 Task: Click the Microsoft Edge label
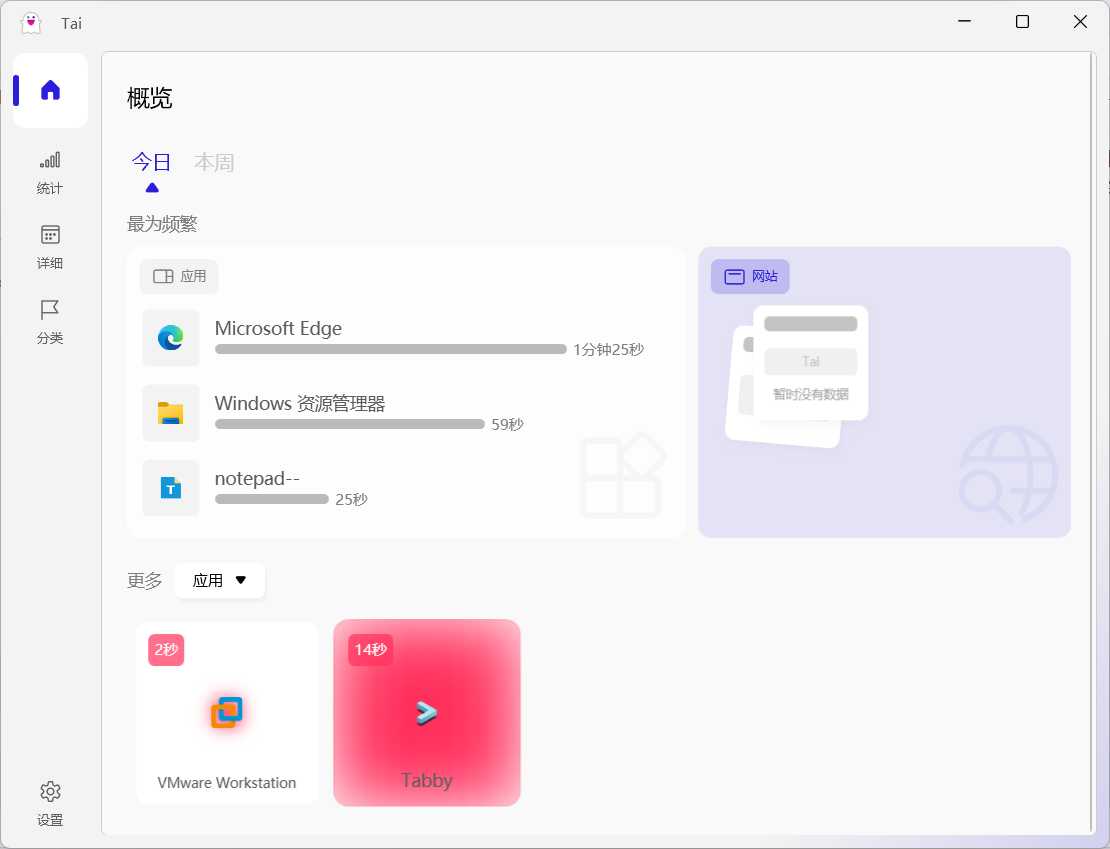pyautogui.click(x=278, y=329)
